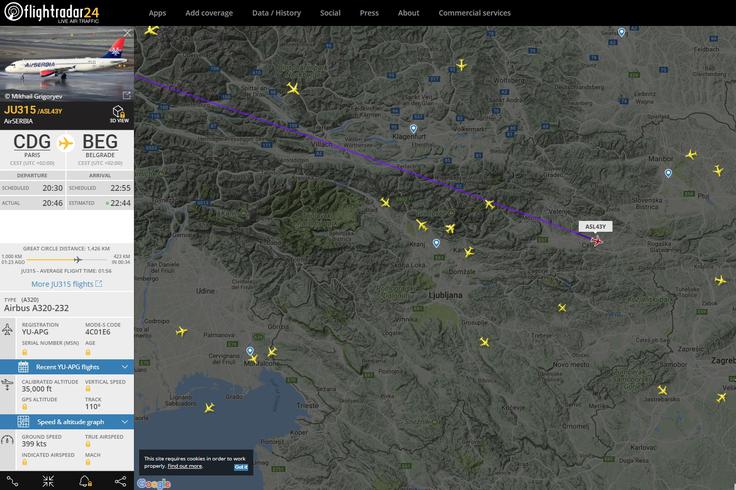Viewport: 736px width, 490px height.
Task: Click the lock icon under Age
Action: point(88,352)
